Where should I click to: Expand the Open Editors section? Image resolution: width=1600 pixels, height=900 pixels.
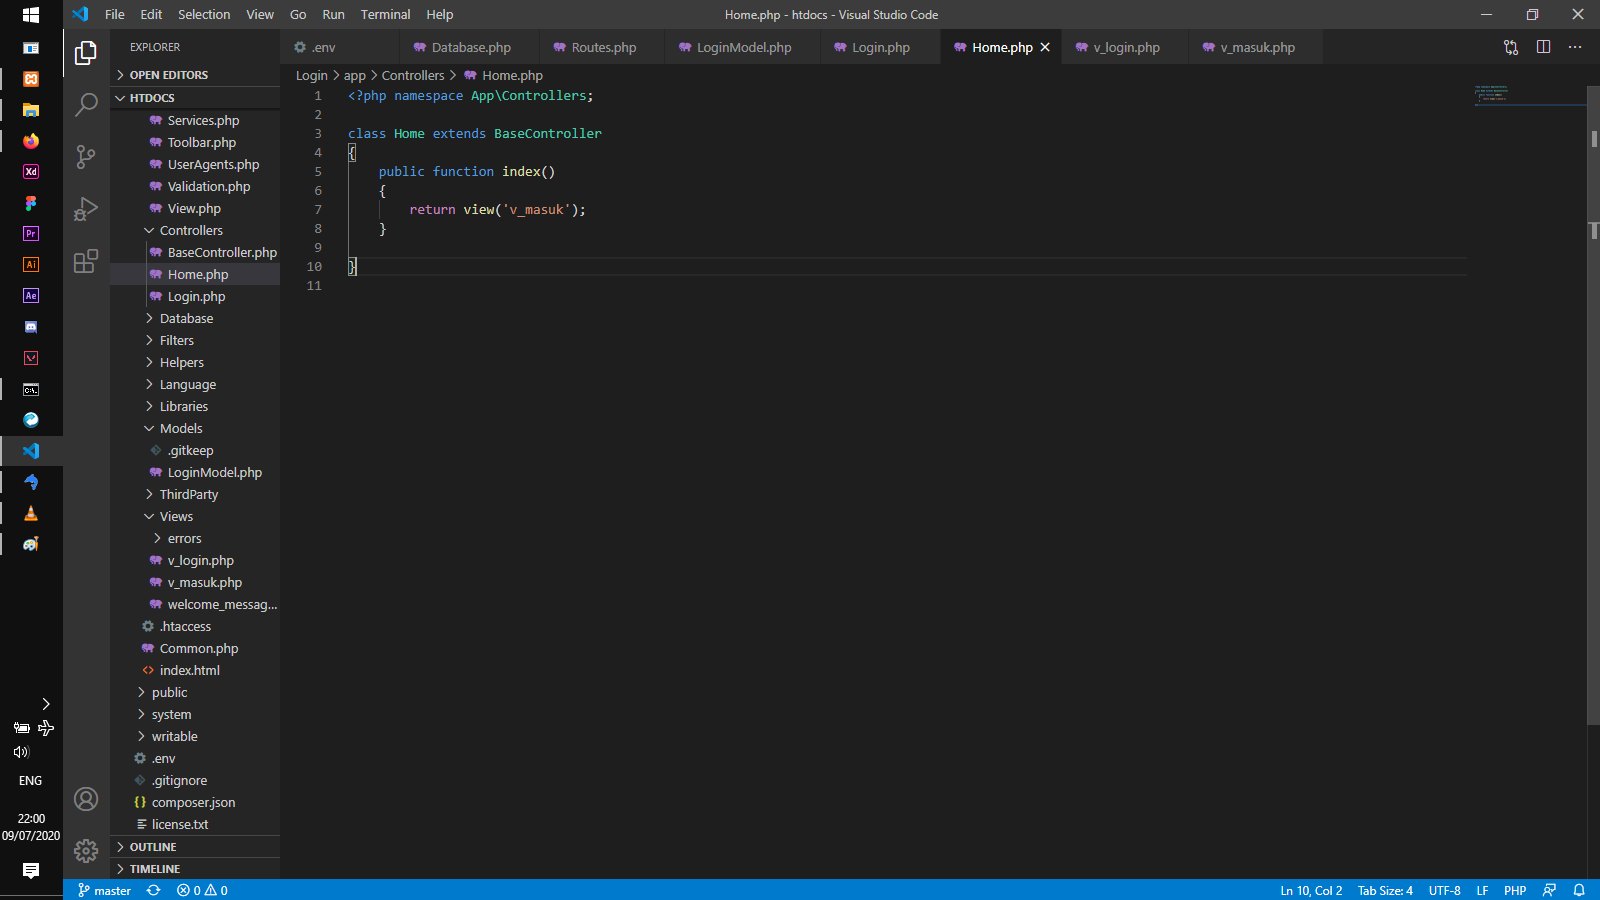pos(195,75)
